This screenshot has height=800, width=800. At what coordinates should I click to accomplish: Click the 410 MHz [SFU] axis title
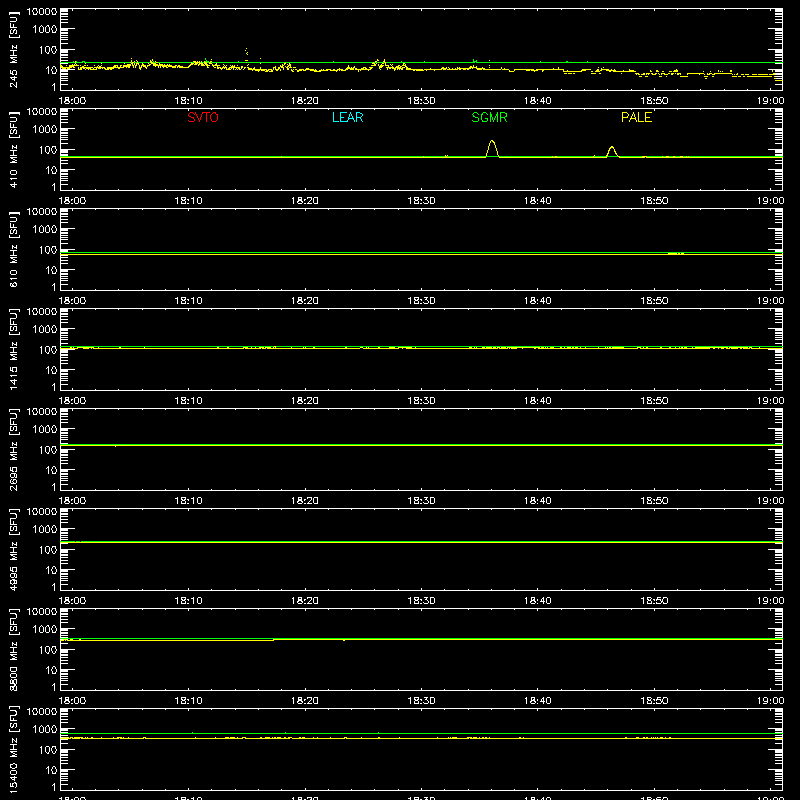(x=13, y=151)
